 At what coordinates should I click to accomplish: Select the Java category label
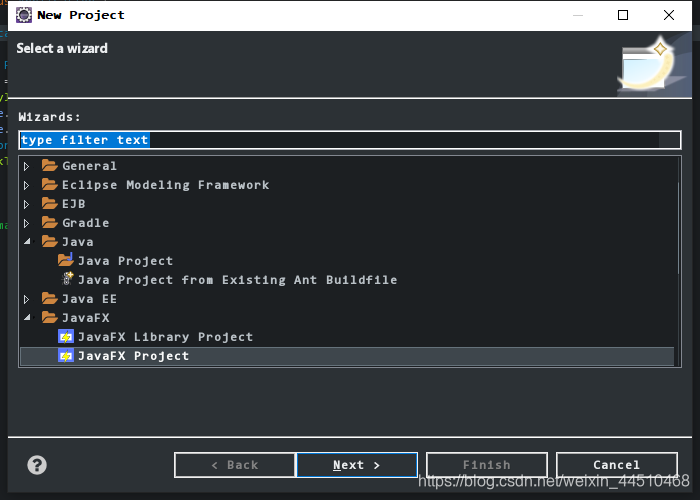(x=78, y=242)
